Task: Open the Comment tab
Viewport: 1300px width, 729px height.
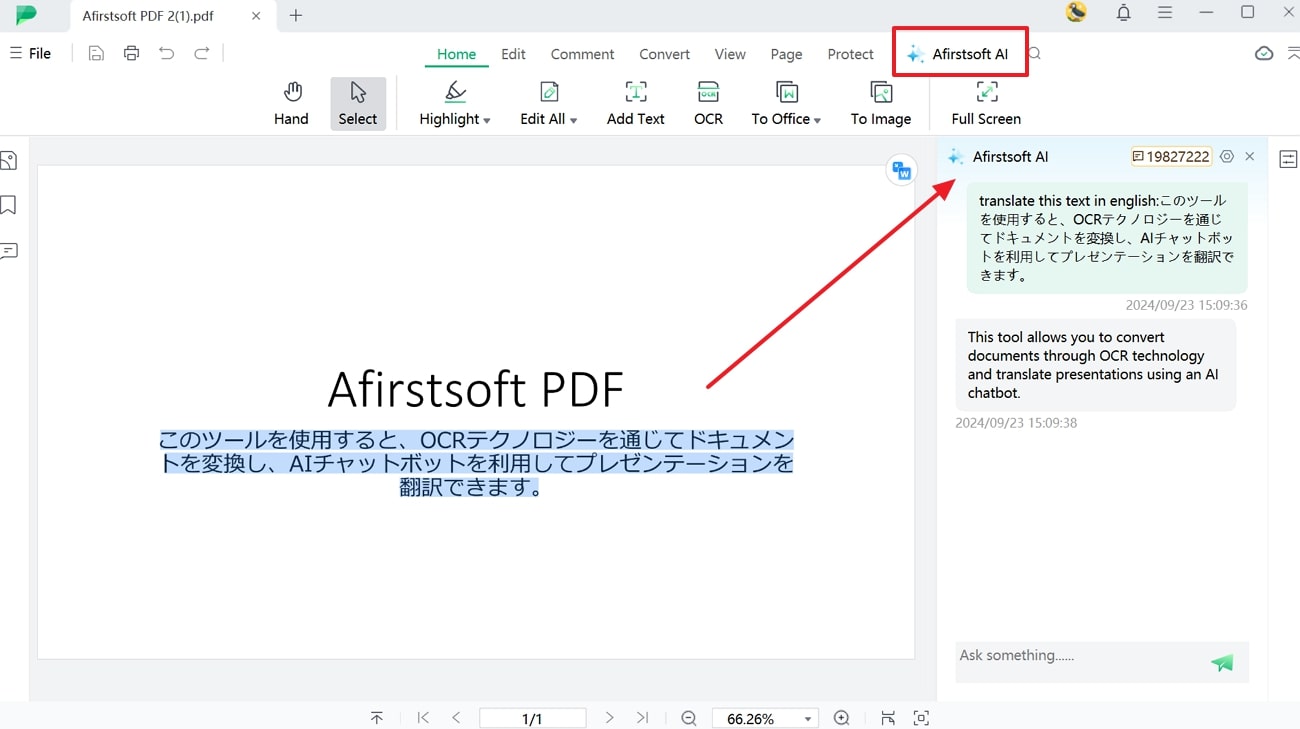Action: click(x=582, y=54)
